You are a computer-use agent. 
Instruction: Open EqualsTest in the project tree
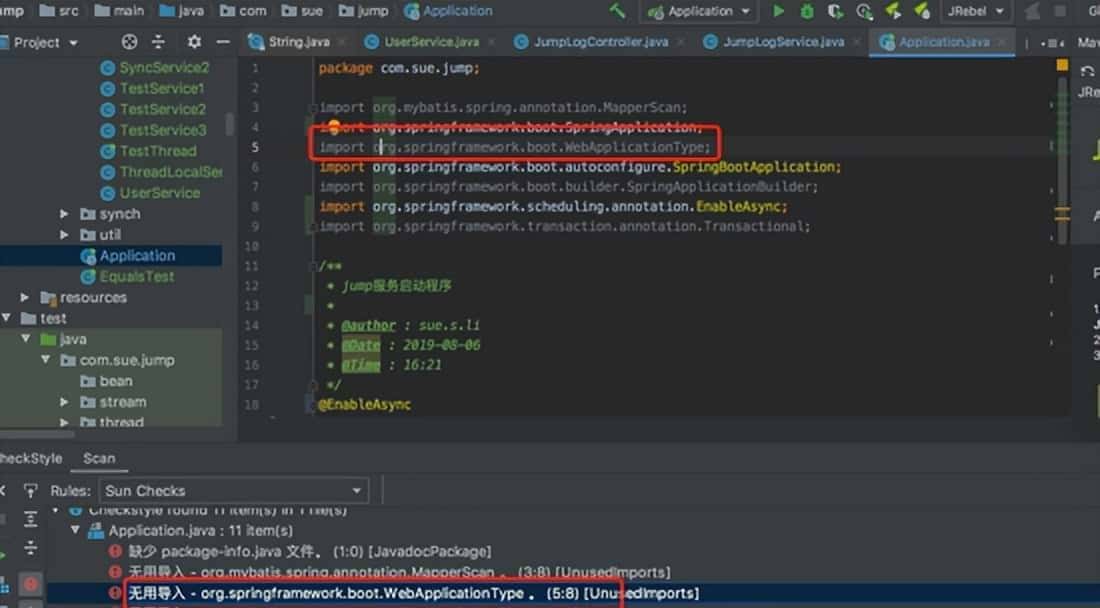click(x=136, y=277)
